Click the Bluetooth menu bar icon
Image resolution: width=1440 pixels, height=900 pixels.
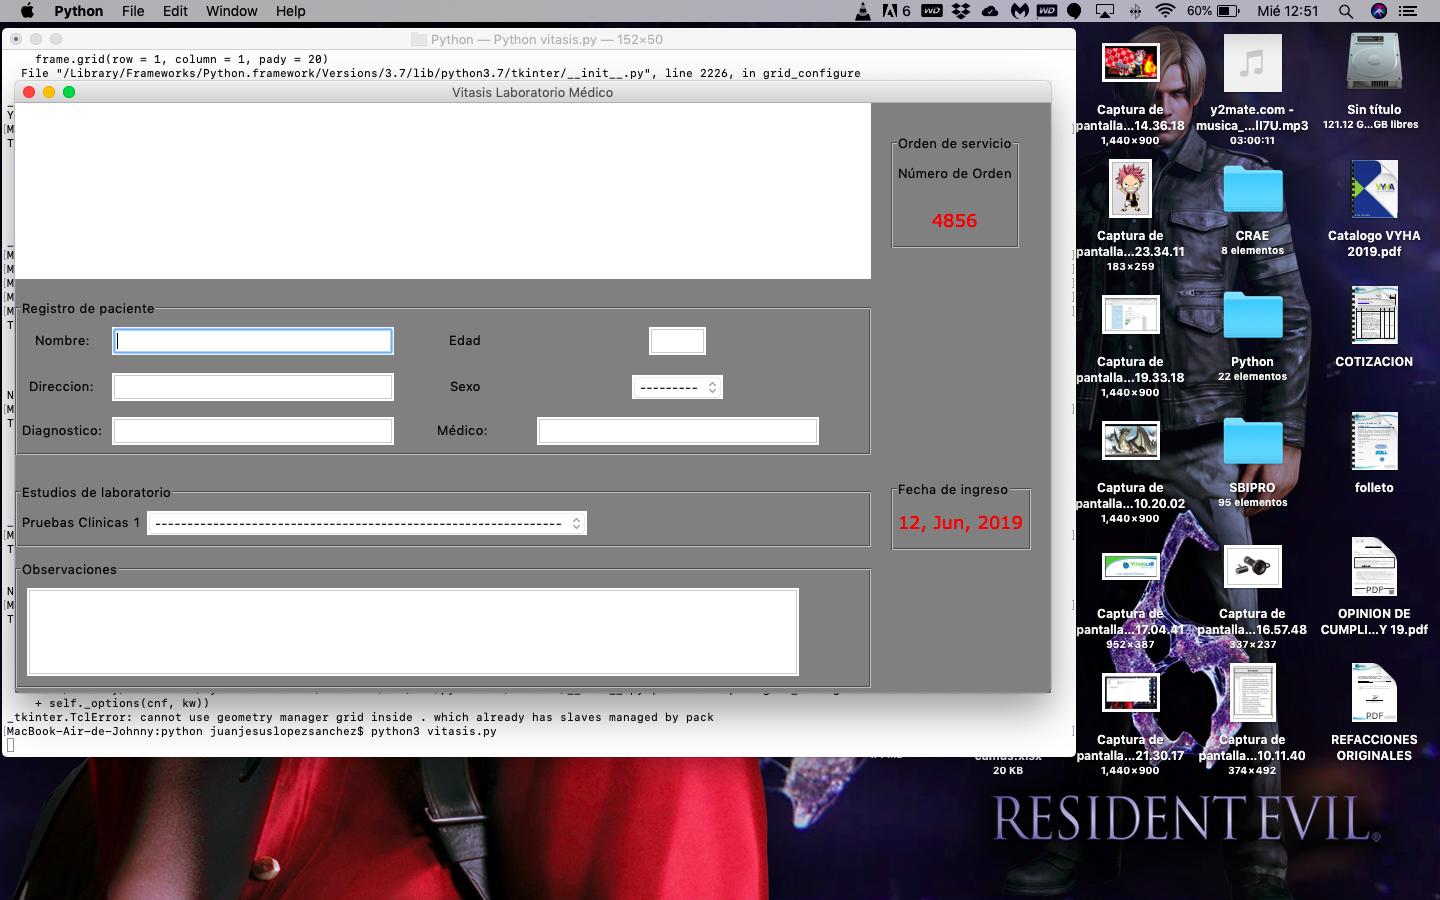tap(1135, 11)
